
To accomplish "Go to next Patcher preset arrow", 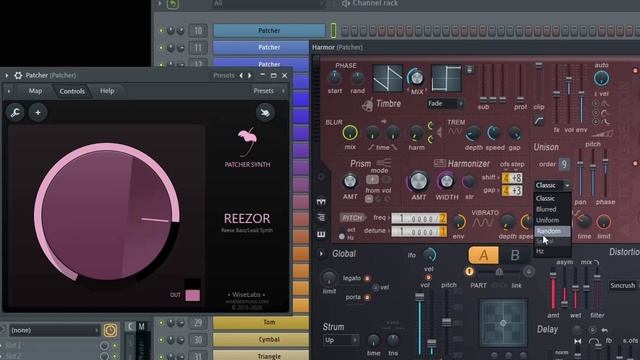I will [x=249, y=76].
